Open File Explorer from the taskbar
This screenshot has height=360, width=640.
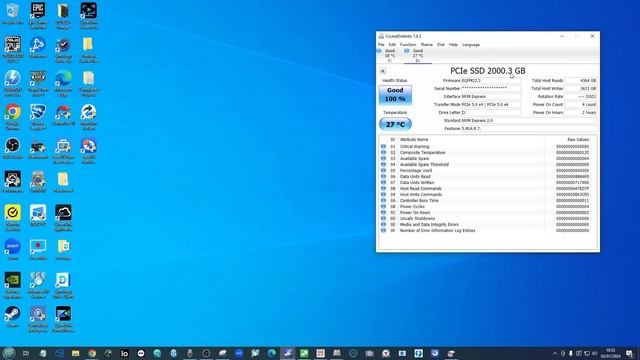point(76,353)
